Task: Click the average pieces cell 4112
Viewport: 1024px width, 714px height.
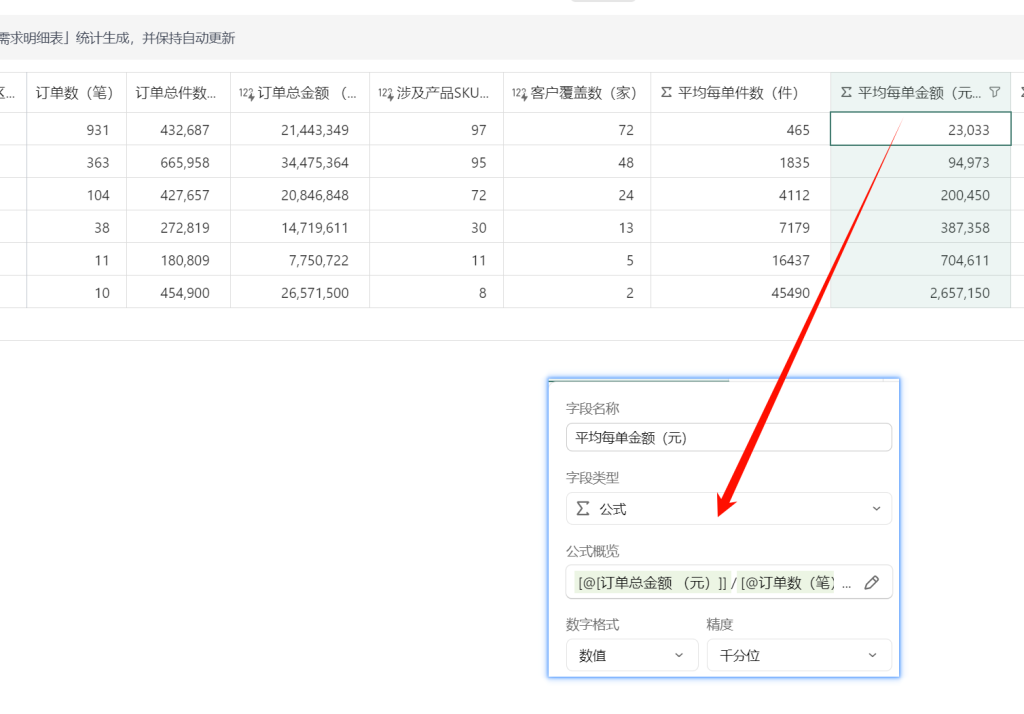Action: pyautogui.click(x=741, y=195)
